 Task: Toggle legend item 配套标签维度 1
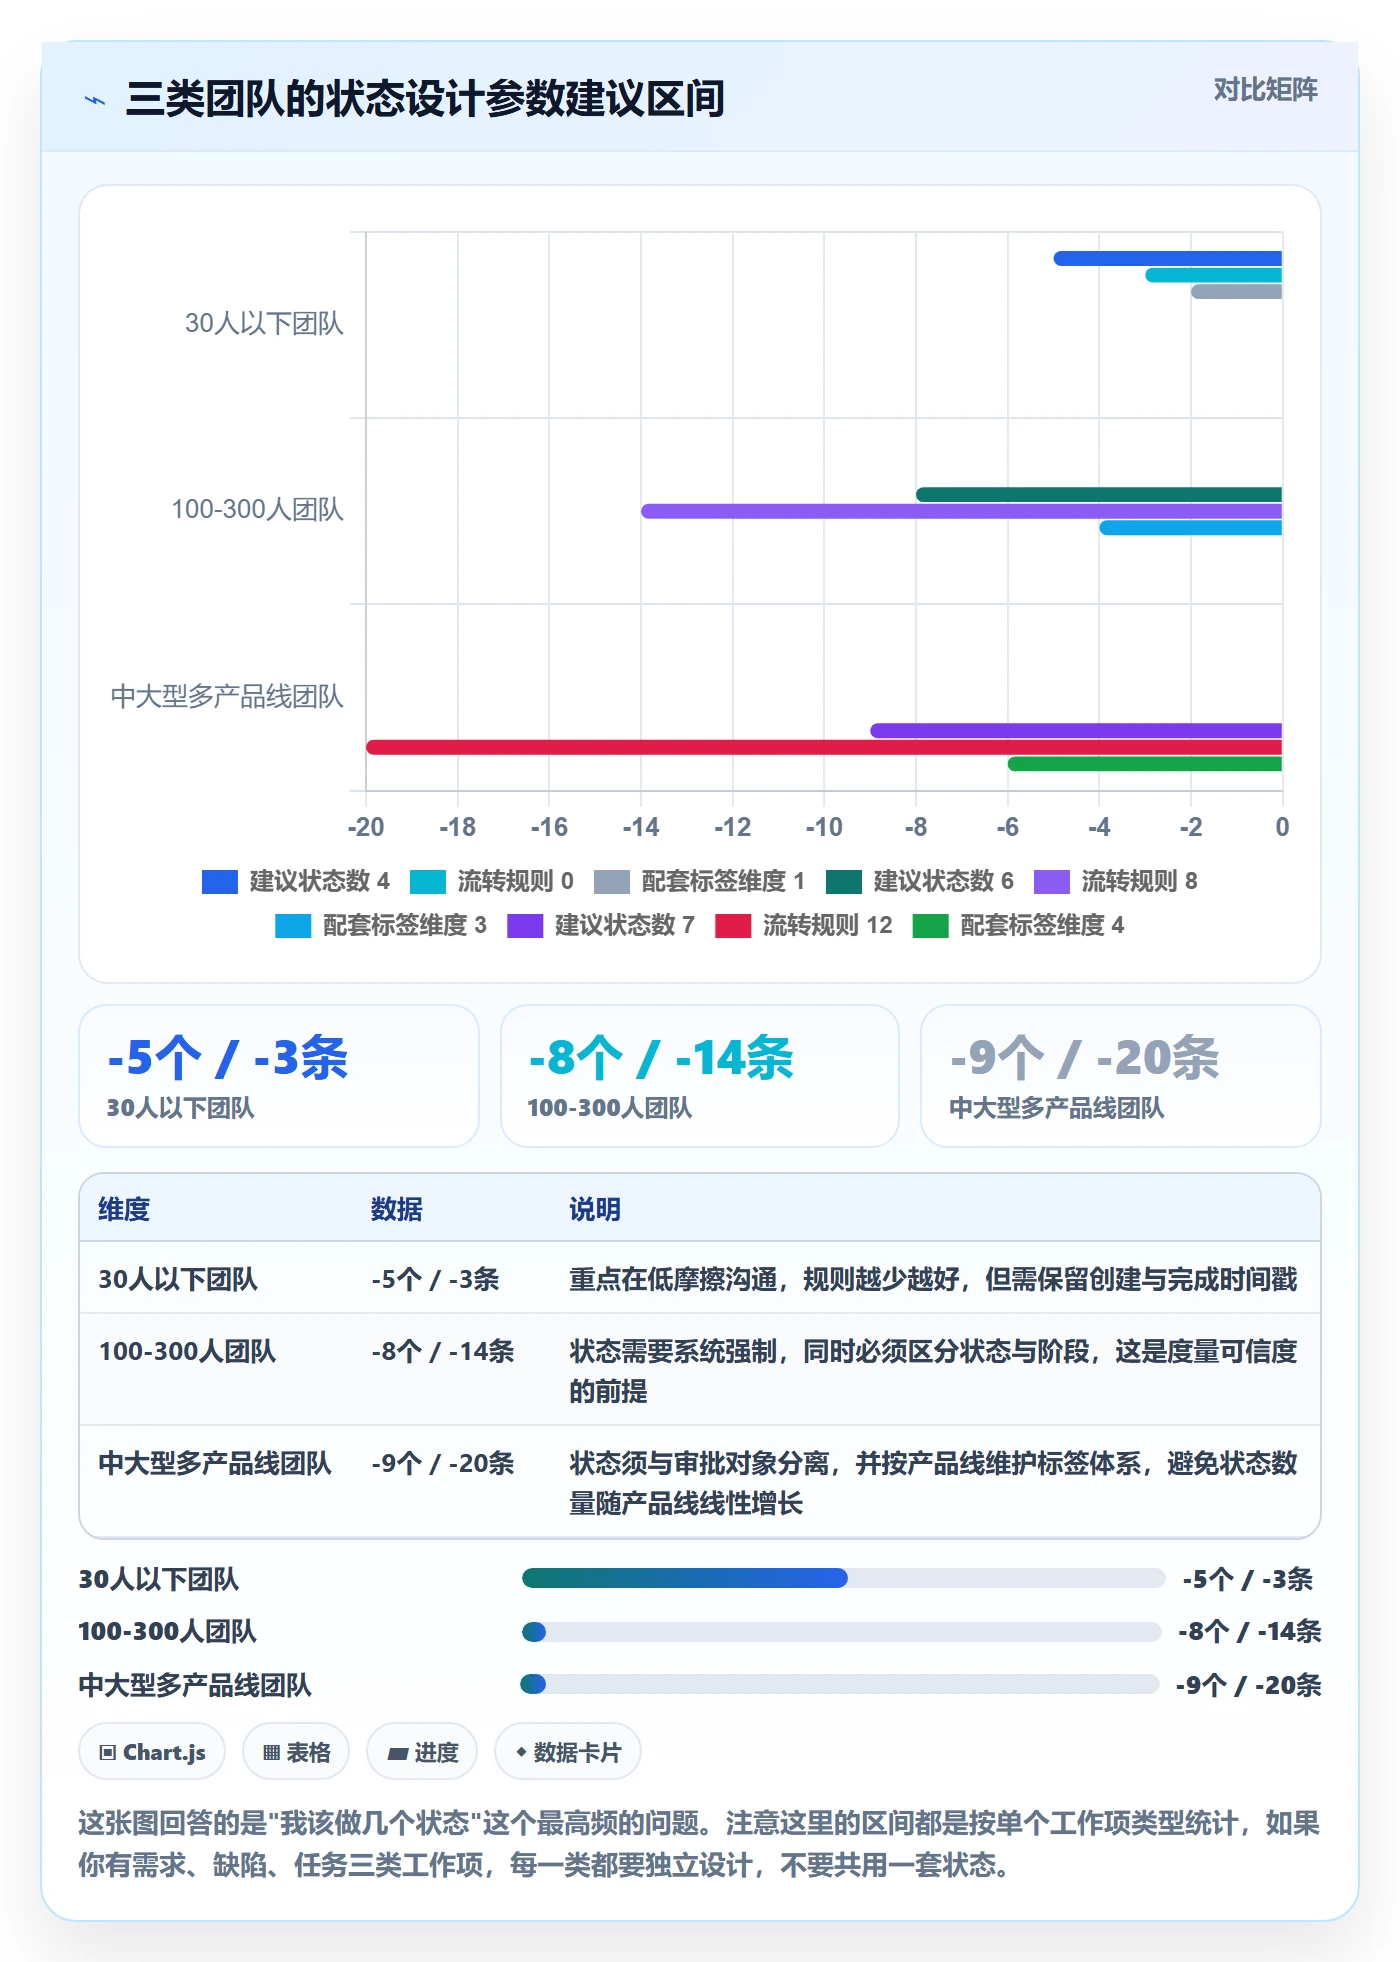(x=699, y=881)
